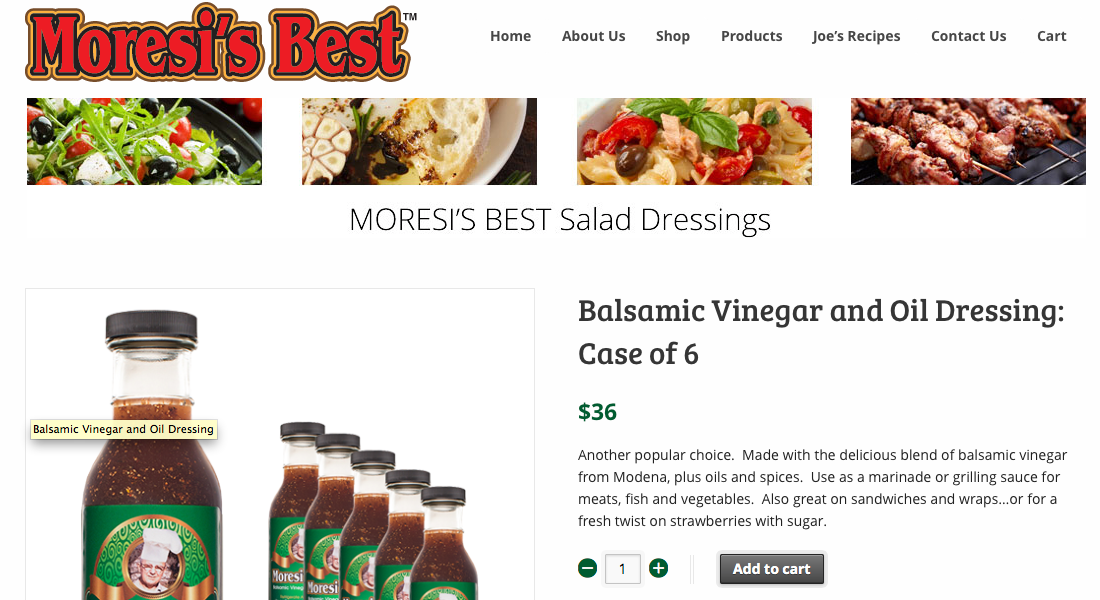Viewport: 1100px width, 600px height.
Task: View the Cart page
Action: click(1052, 36)
